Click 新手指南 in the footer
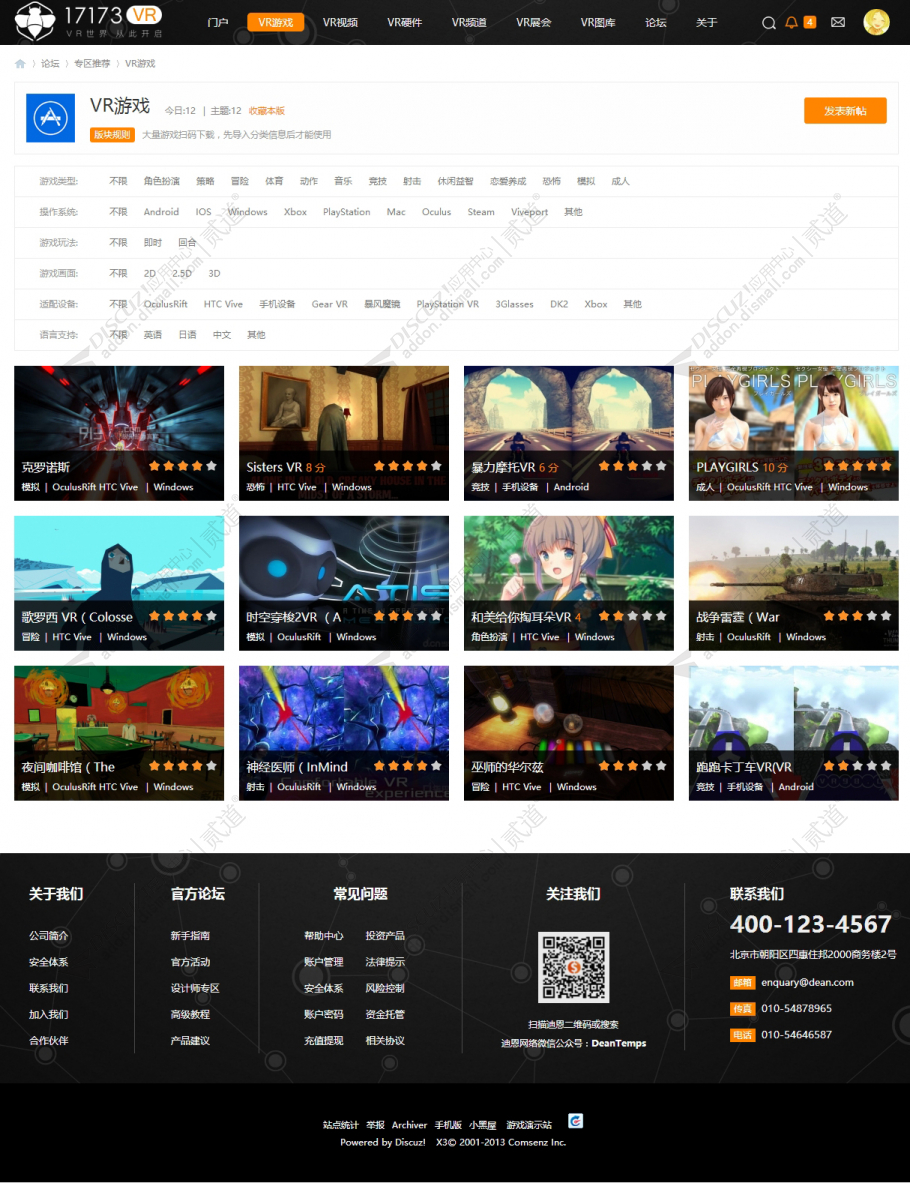 coord(190,936)
